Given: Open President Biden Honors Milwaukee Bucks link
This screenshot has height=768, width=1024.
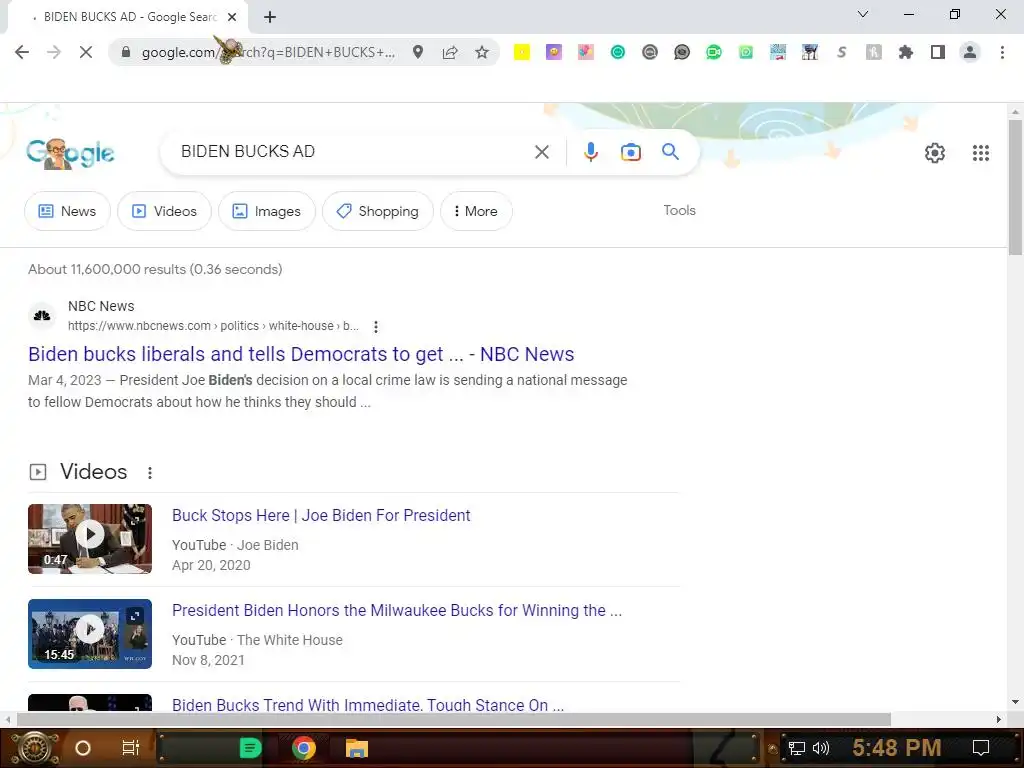Looking at the screenshot, I should point(396,611).
